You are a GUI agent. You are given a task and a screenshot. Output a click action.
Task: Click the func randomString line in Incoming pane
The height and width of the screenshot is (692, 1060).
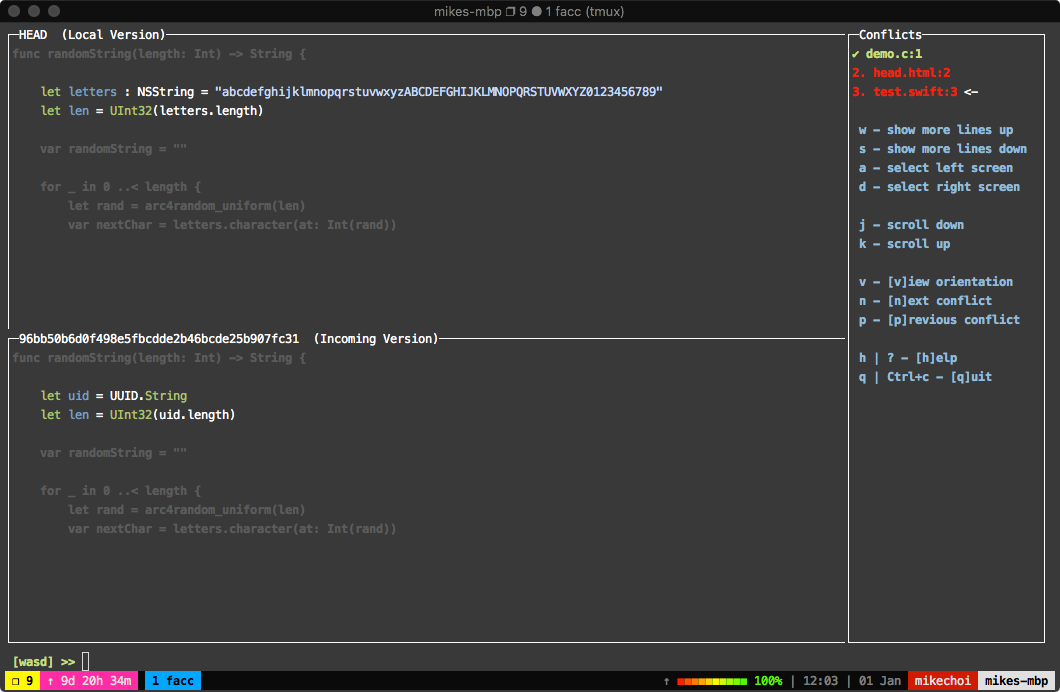[x=159, y=357]
